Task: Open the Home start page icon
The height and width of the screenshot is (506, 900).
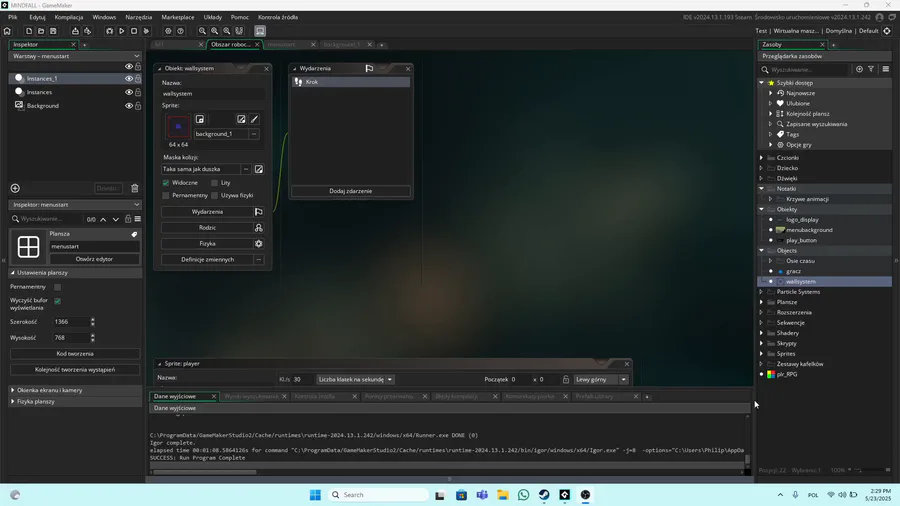Action: [7, 31]
